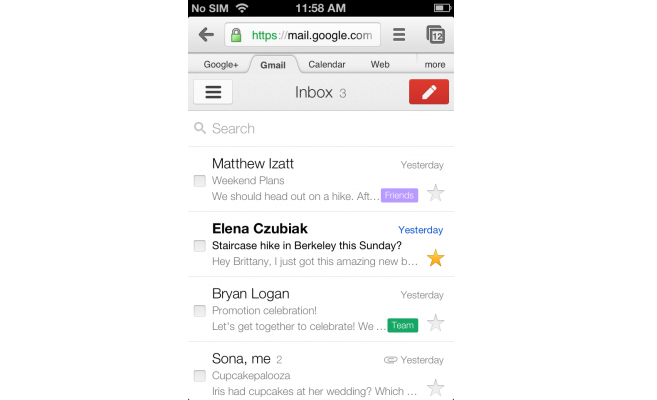The image size is (657, 400).
Task: Tap the browser back arrow
Action: pos(206,35)
